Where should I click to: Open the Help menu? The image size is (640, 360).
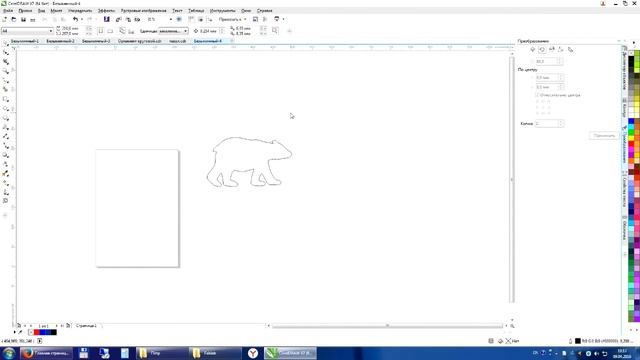[264, 11]
